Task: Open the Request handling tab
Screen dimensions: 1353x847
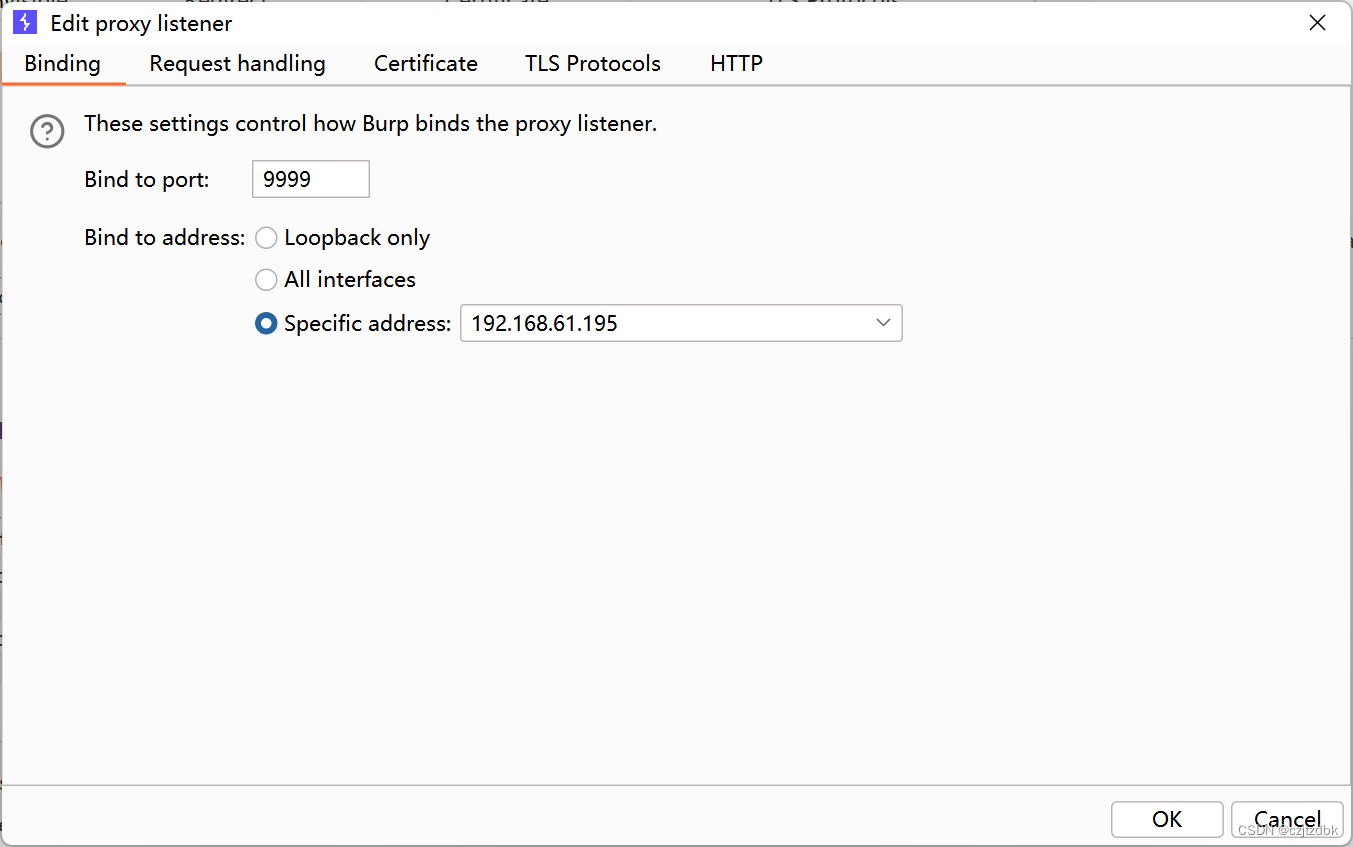Action: click(x=237, y=64)
